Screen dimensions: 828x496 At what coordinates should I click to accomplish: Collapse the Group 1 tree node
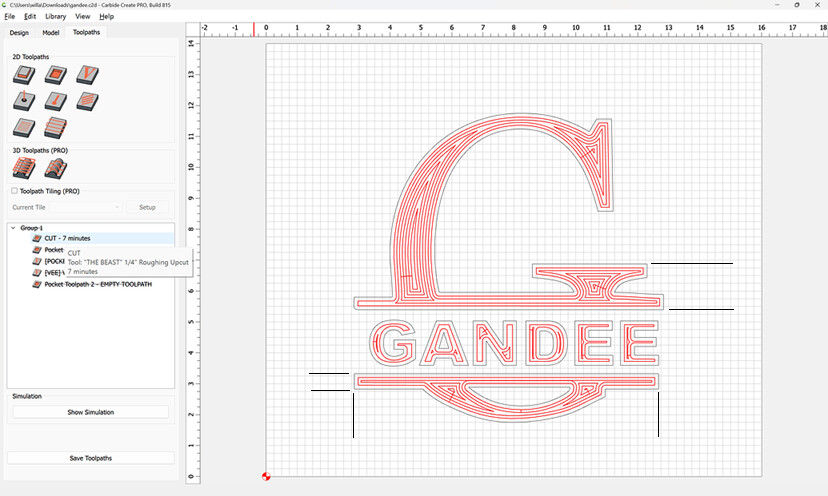pos(13,228)
